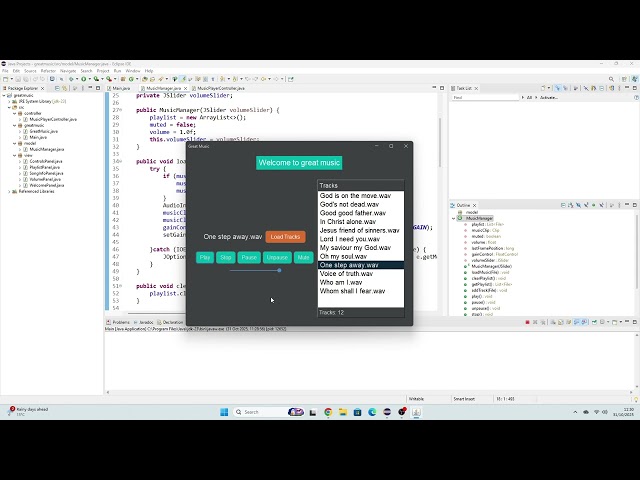This screenshot has width=640, height=480.
Task: Open the Window menu
Action: [x=133, y=71]
